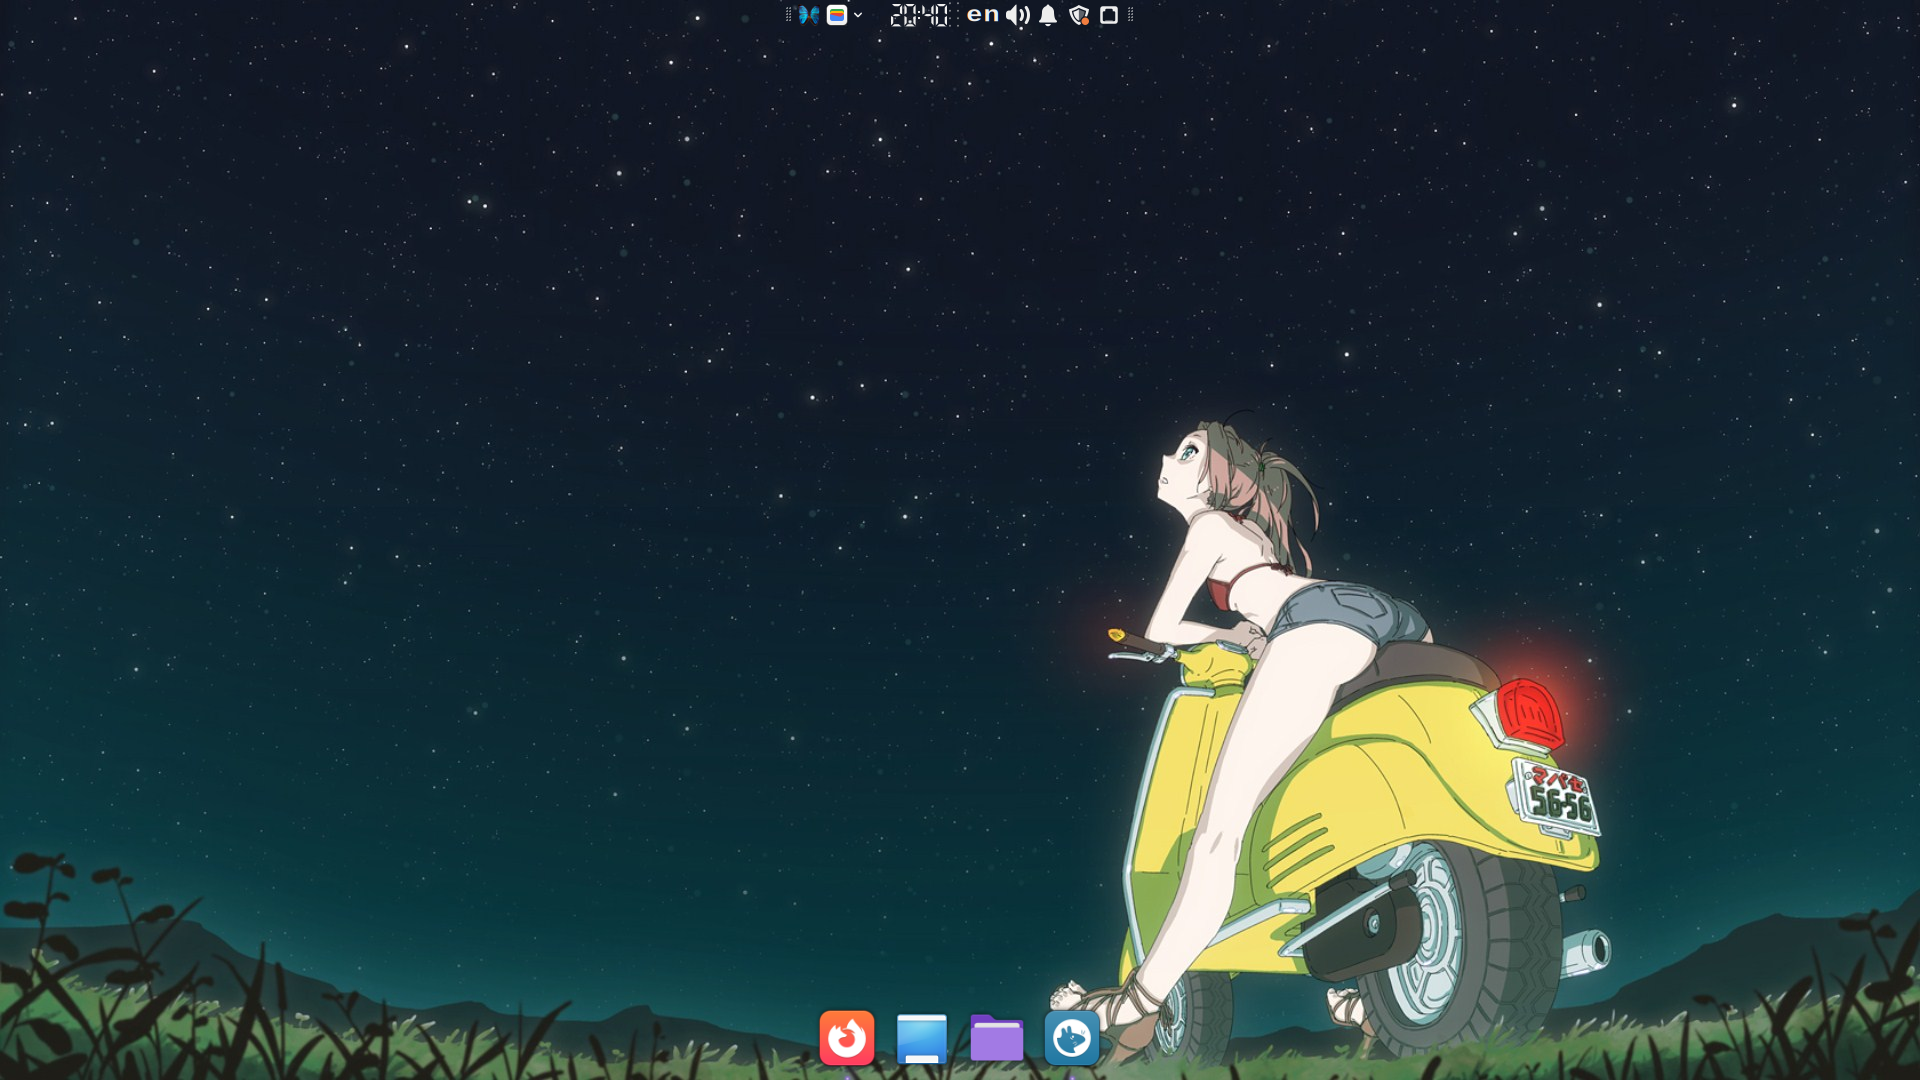The image size is (1920, 1080).
Task: Switch the 'en' keyboard layout indicator
Action: pyautogui.click(x=982, y=14)
